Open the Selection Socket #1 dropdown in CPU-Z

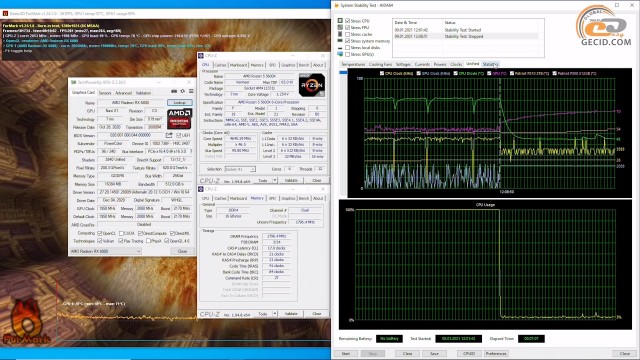tap(240, 169)
